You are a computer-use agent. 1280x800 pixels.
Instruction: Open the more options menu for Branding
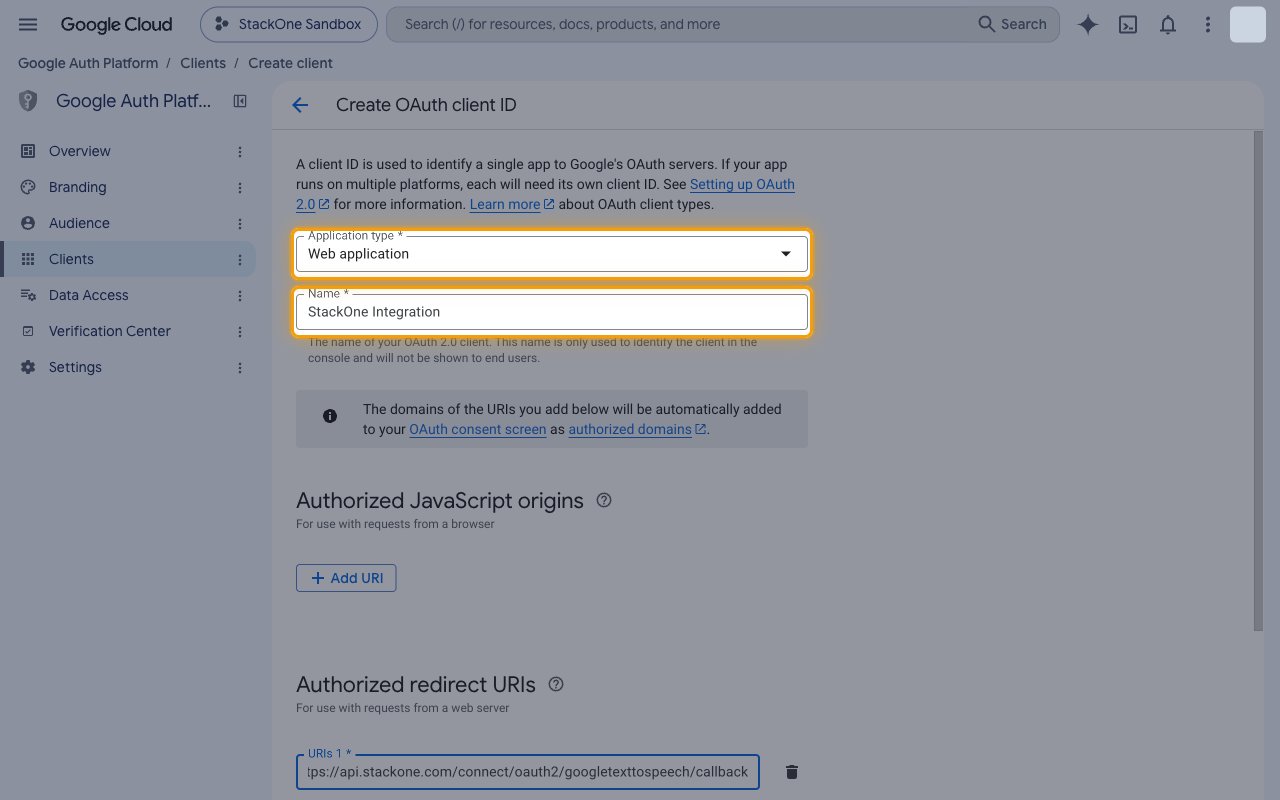point(240,187)
